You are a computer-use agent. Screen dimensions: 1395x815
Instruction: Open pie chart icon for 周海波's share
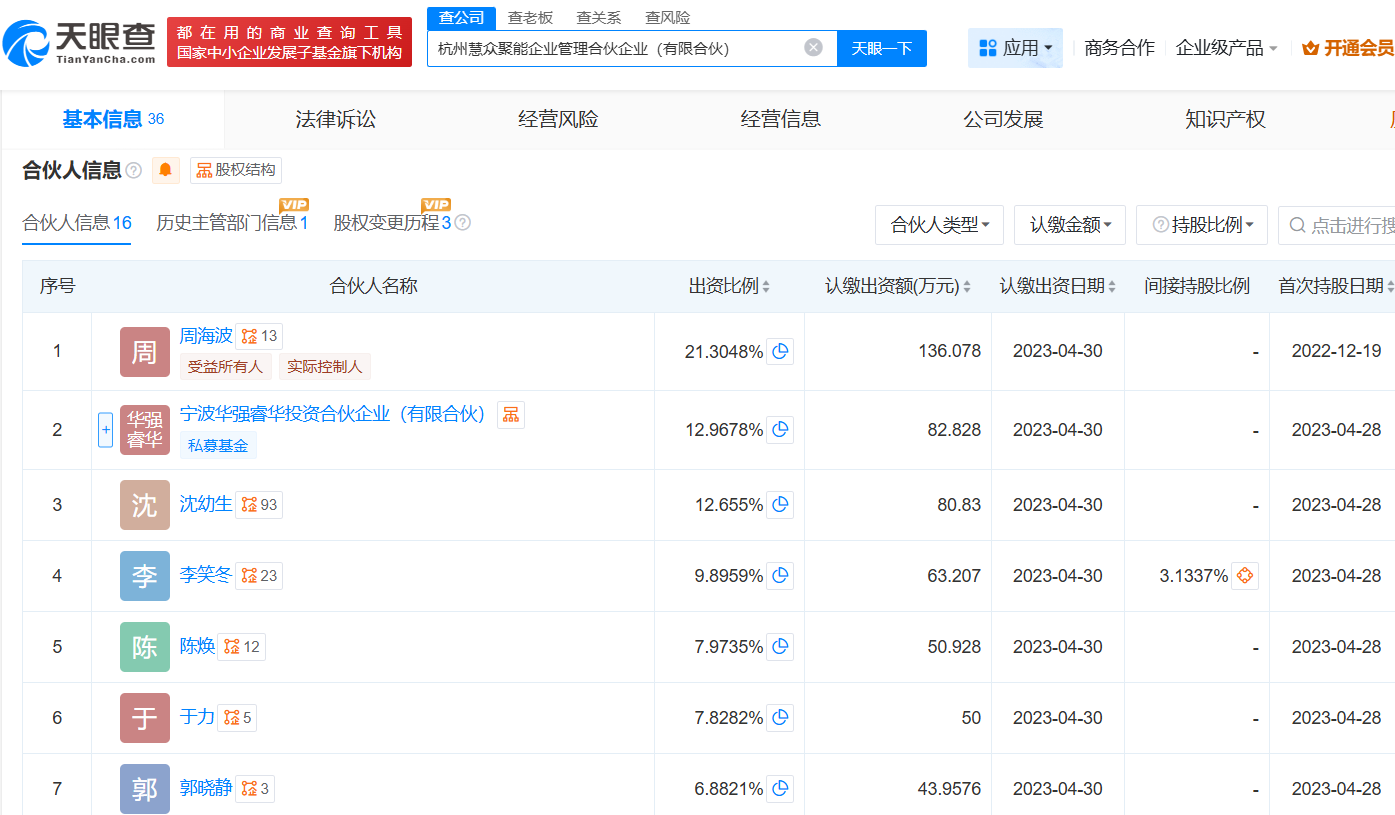[780, 351]
